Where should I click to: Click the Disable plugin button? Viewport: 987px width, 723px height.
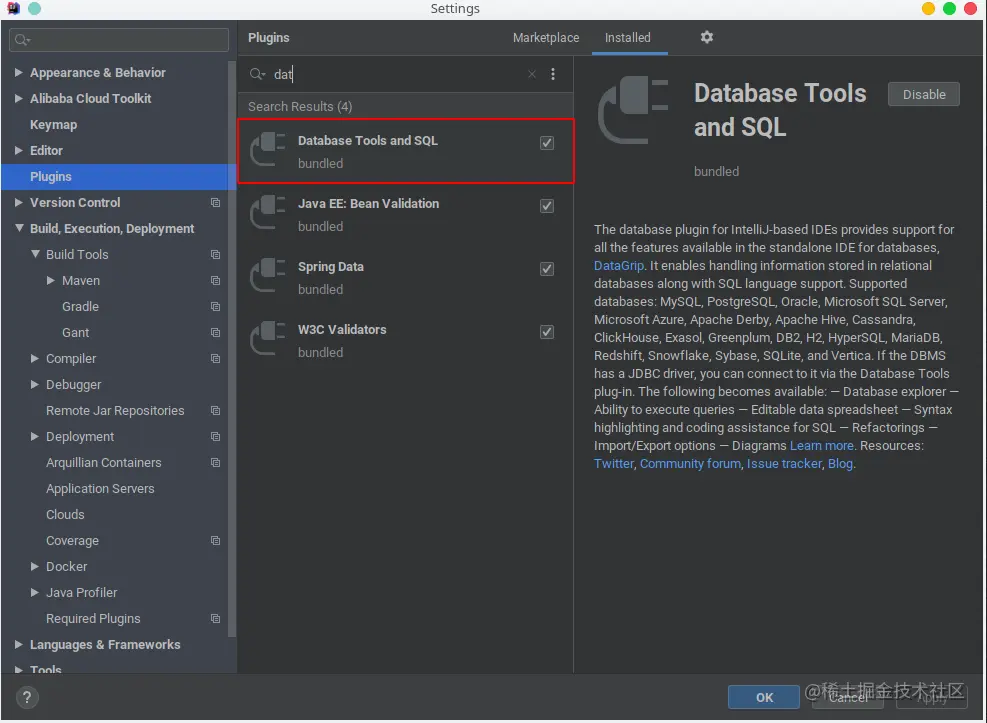coord(923,94)
